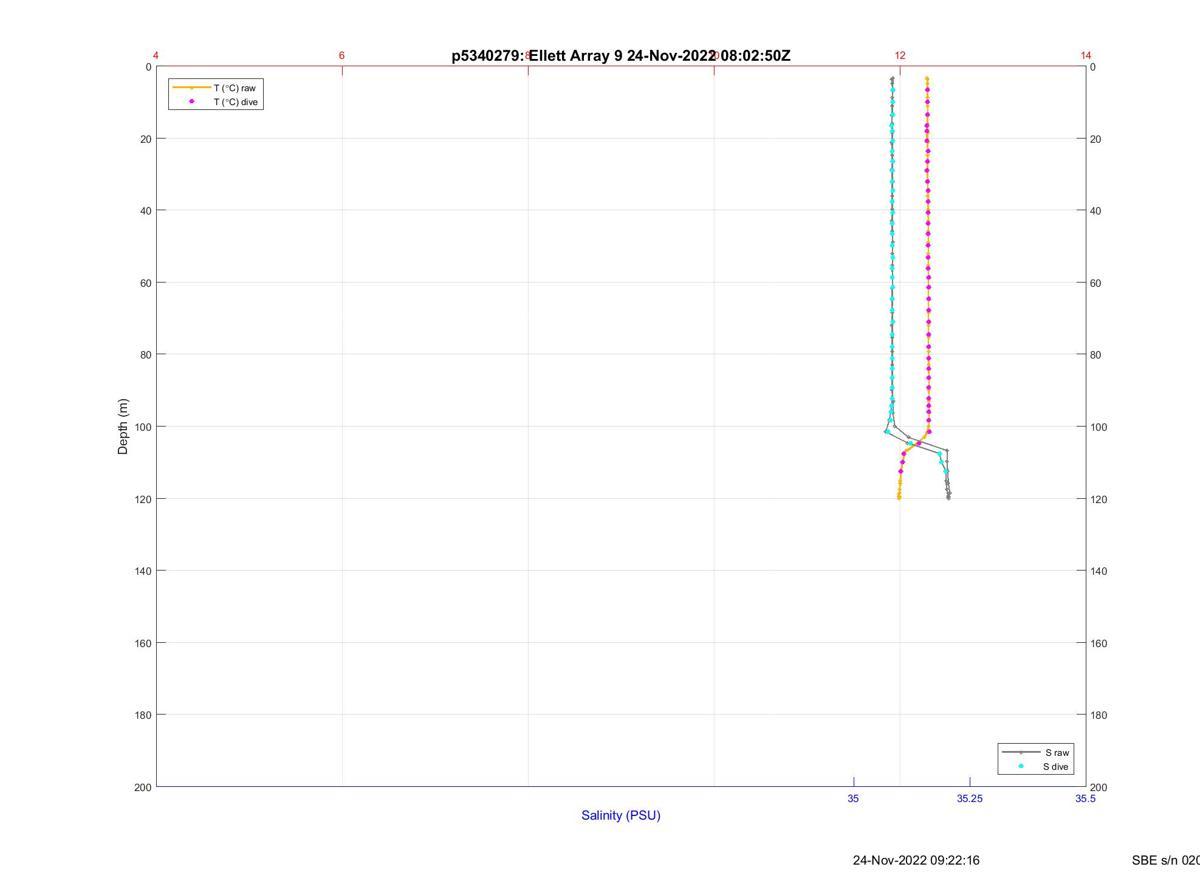Click the red '6' temperature tick label

pyautogui.click(x=342, y=56)
